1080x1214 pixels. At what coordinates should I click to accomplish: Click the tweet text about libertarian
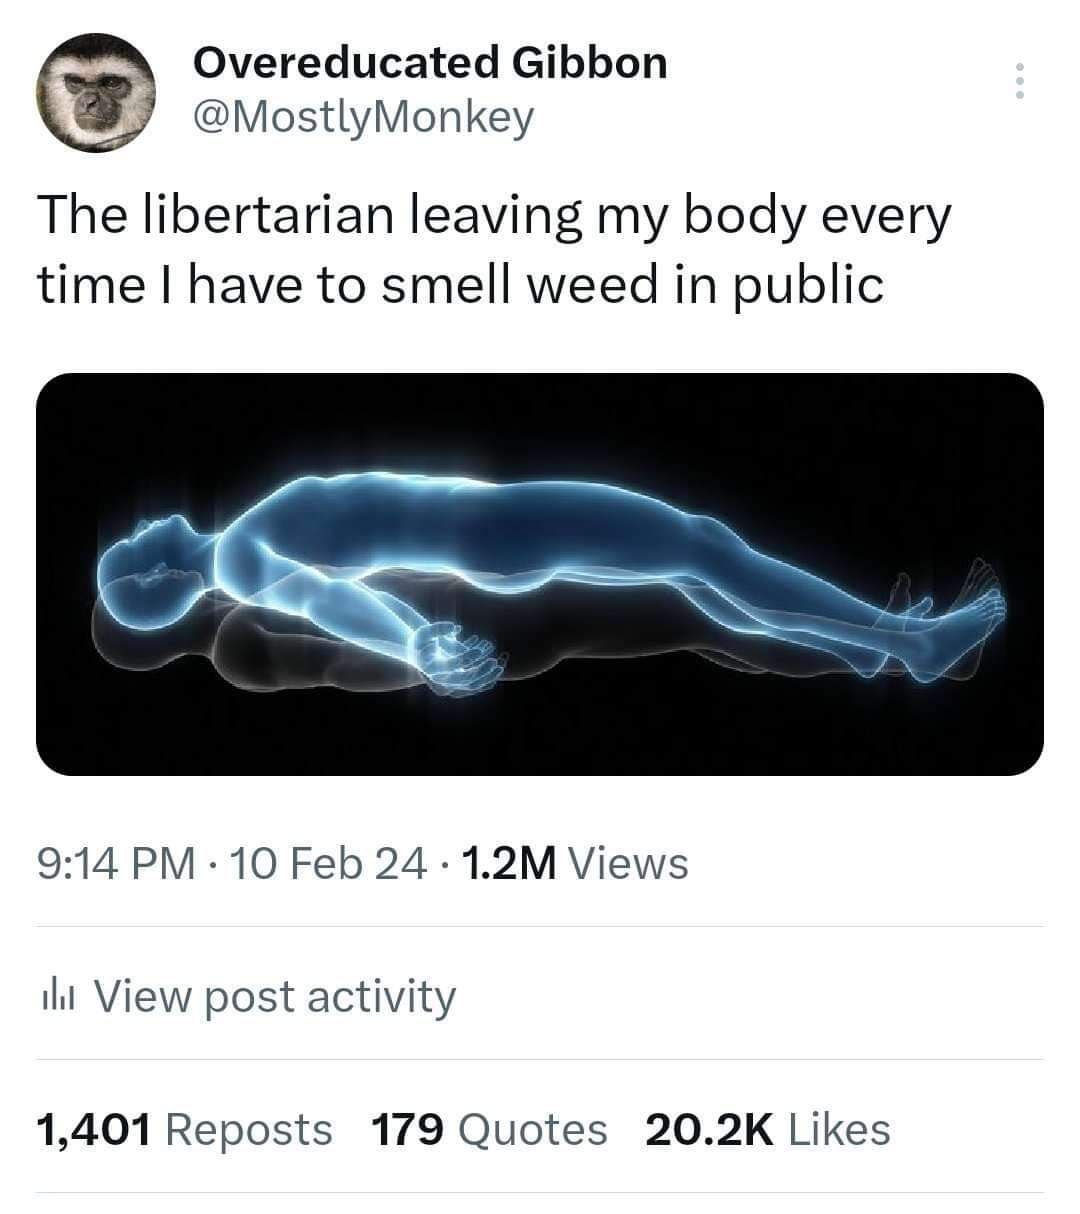(494, 250)
